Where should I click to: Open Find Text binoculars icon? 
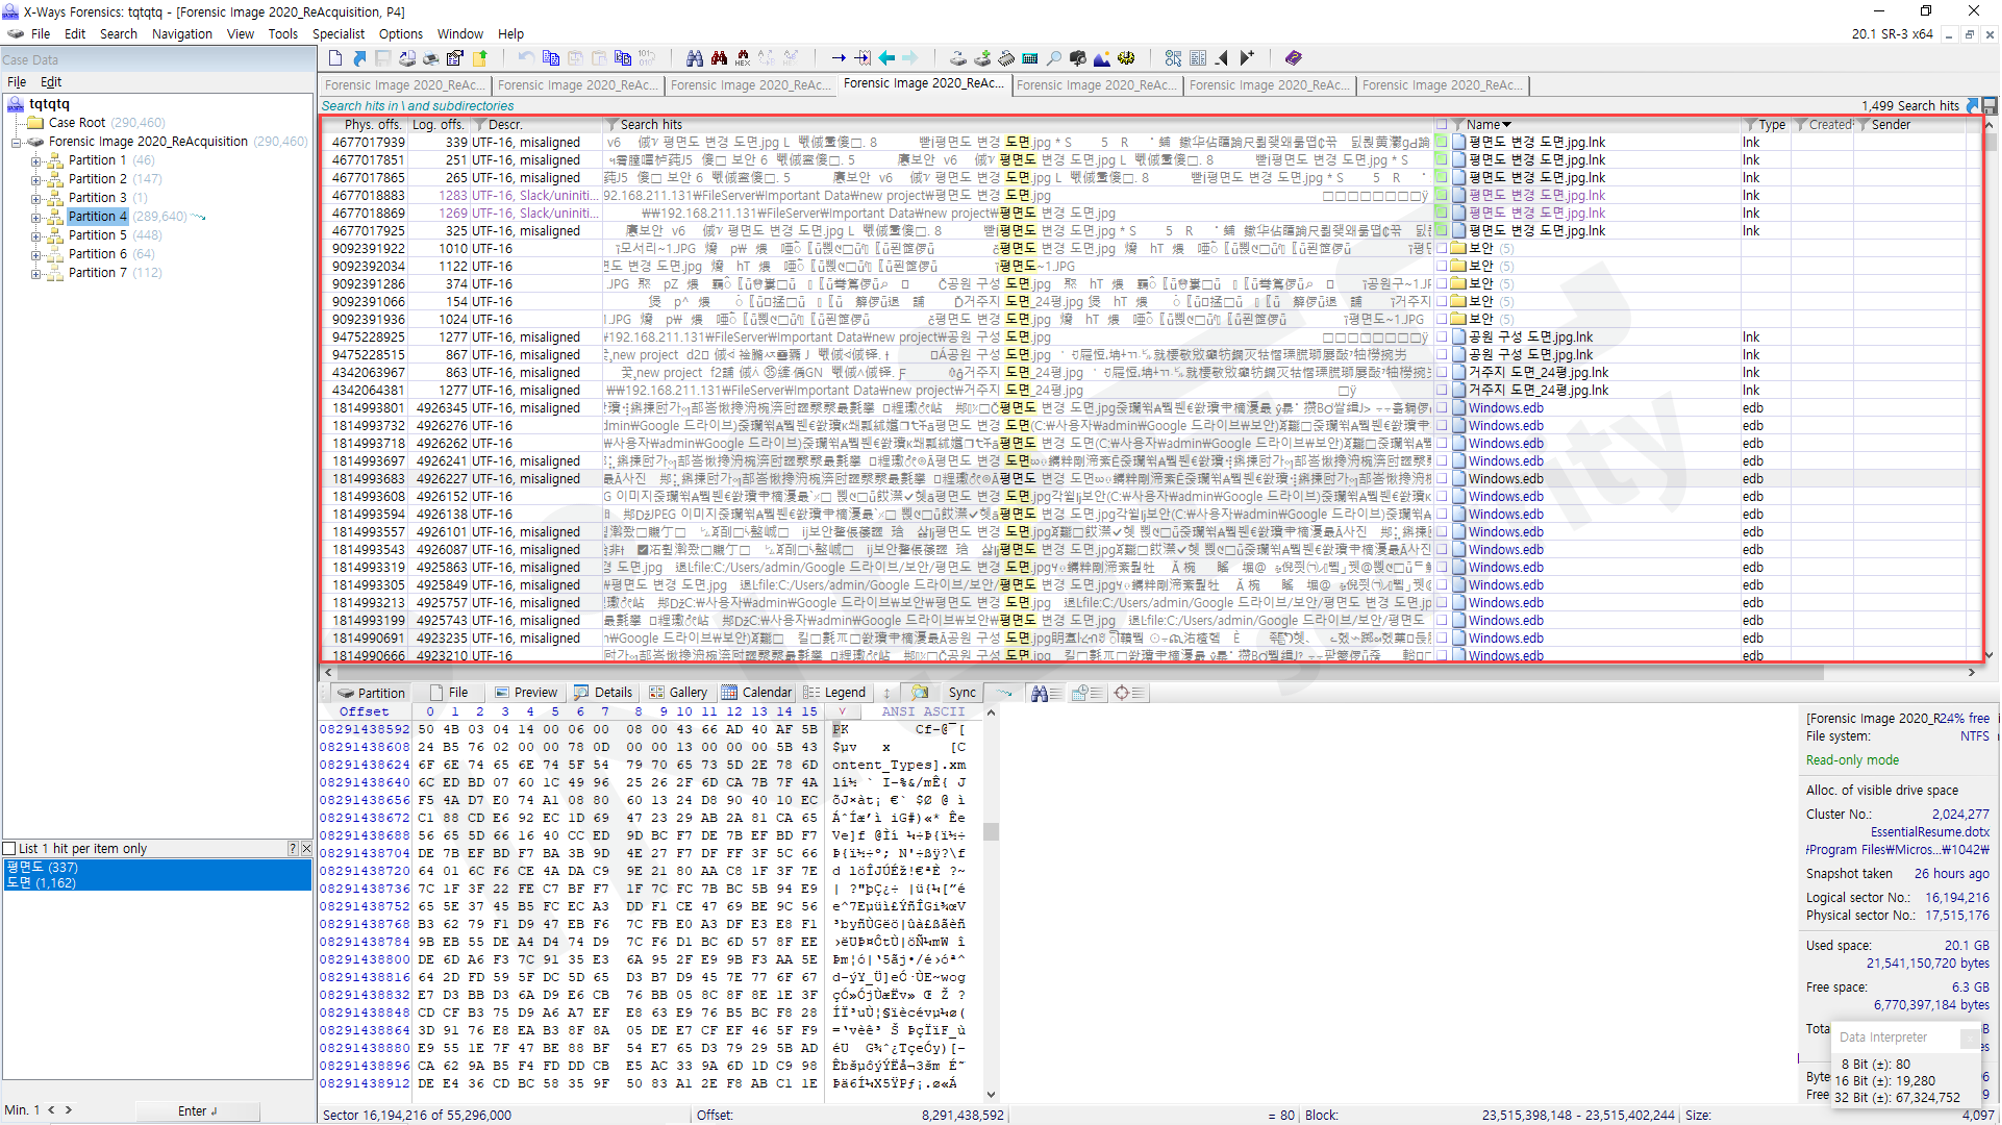coord(694,58)
